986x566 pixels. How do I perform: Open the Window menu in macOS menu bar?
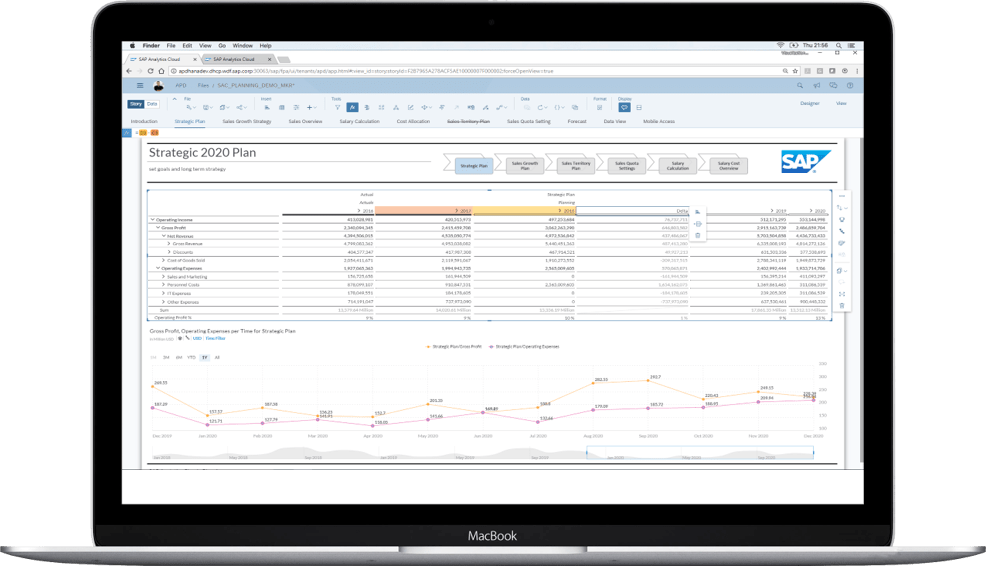tap(242, 46)
